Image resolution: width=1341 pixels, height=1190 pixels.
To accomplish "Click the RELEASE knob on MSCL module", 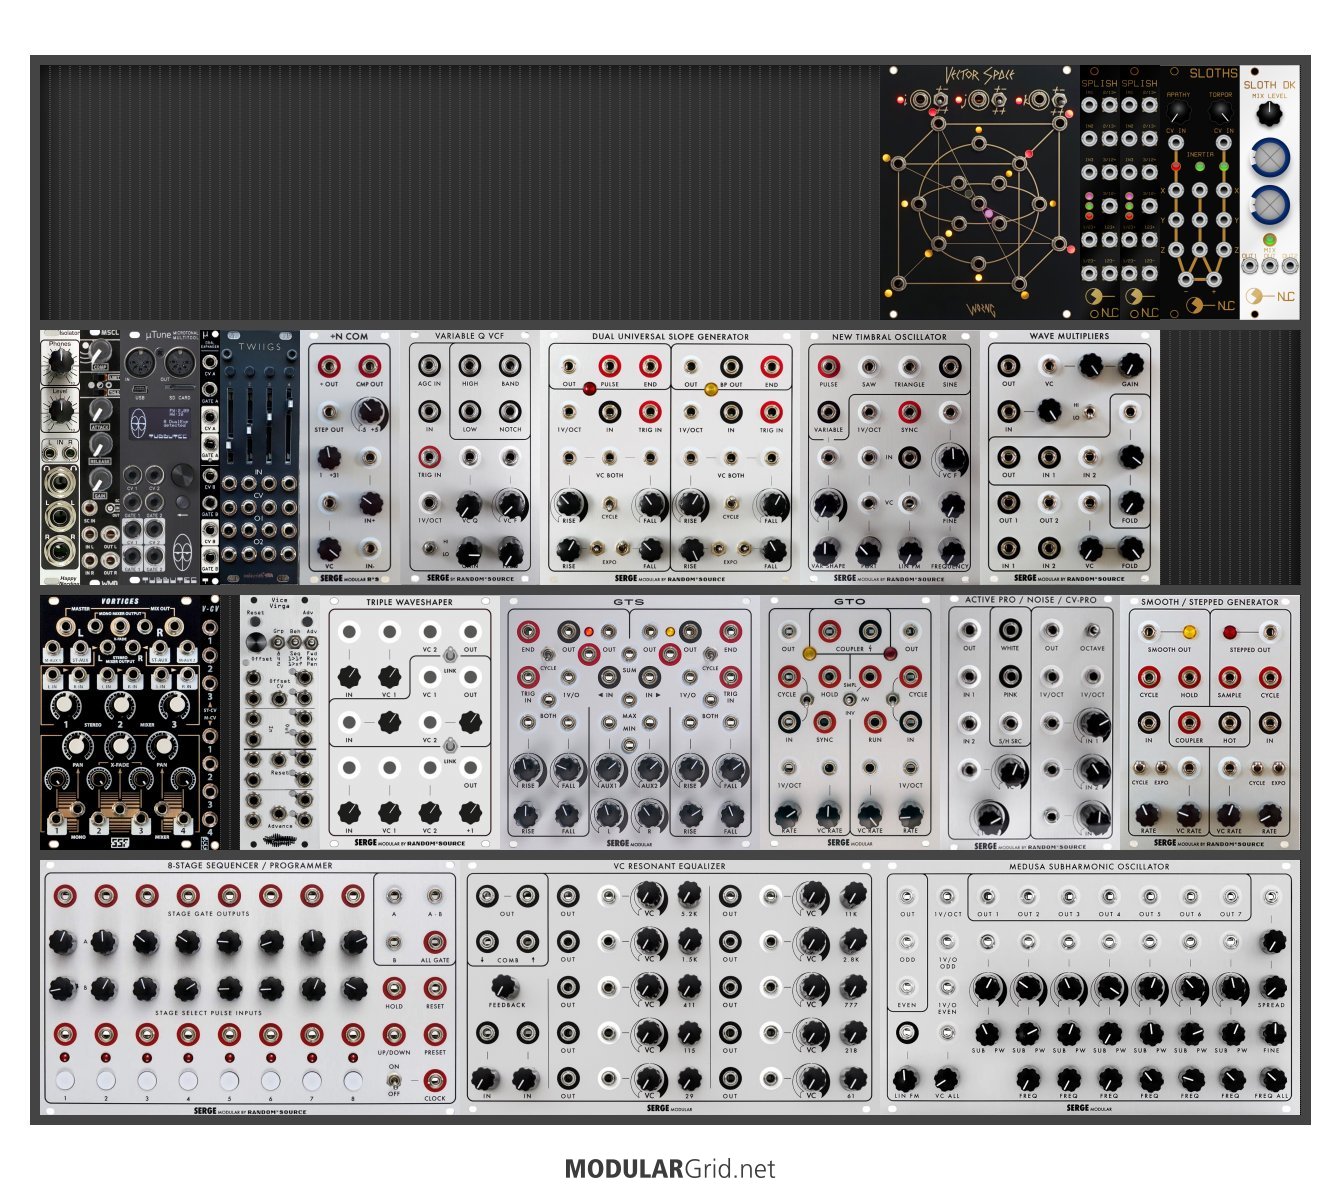I will (x=99, y=443).
